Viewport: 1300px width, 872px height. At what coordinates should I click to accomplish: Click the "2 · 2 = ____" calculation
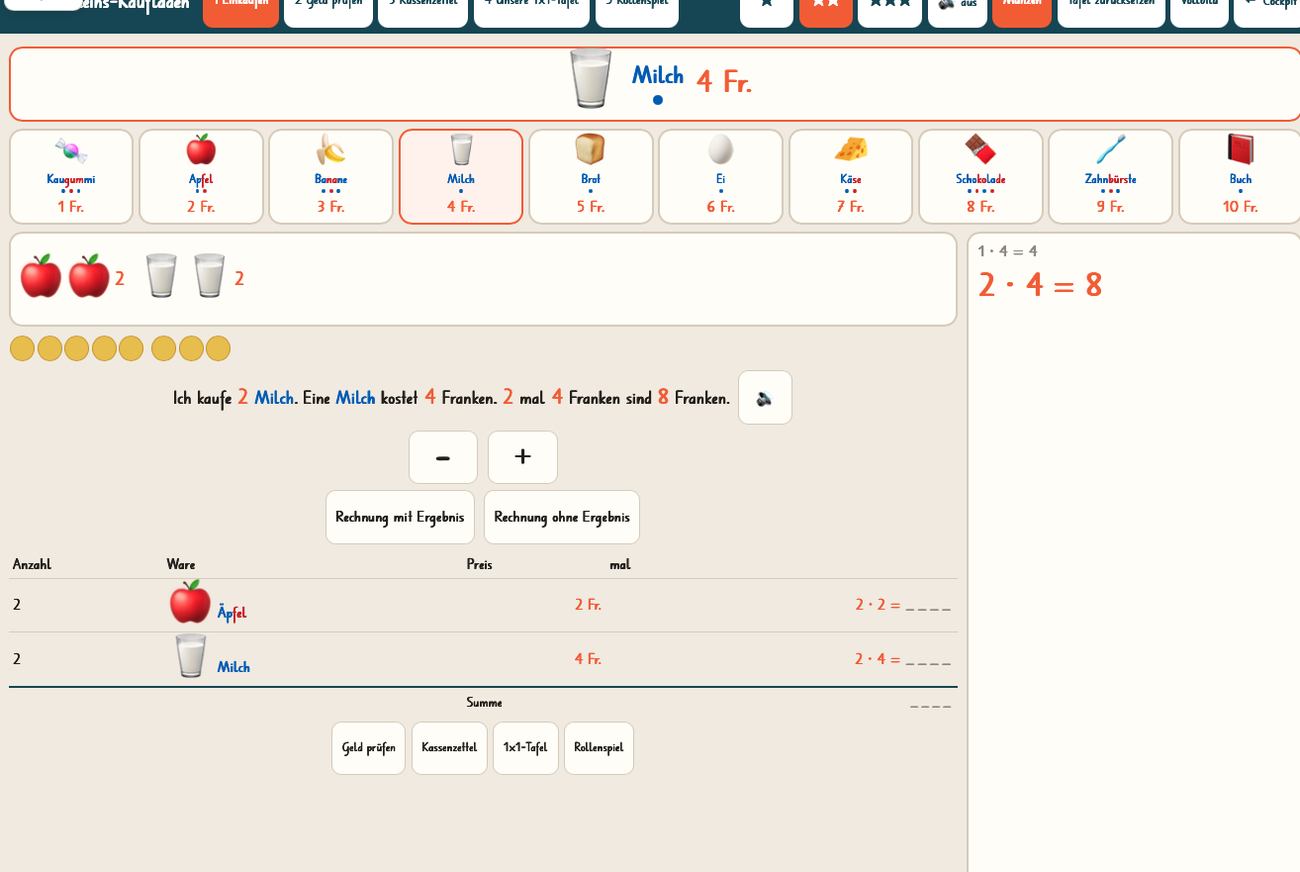tap(903, 605)
